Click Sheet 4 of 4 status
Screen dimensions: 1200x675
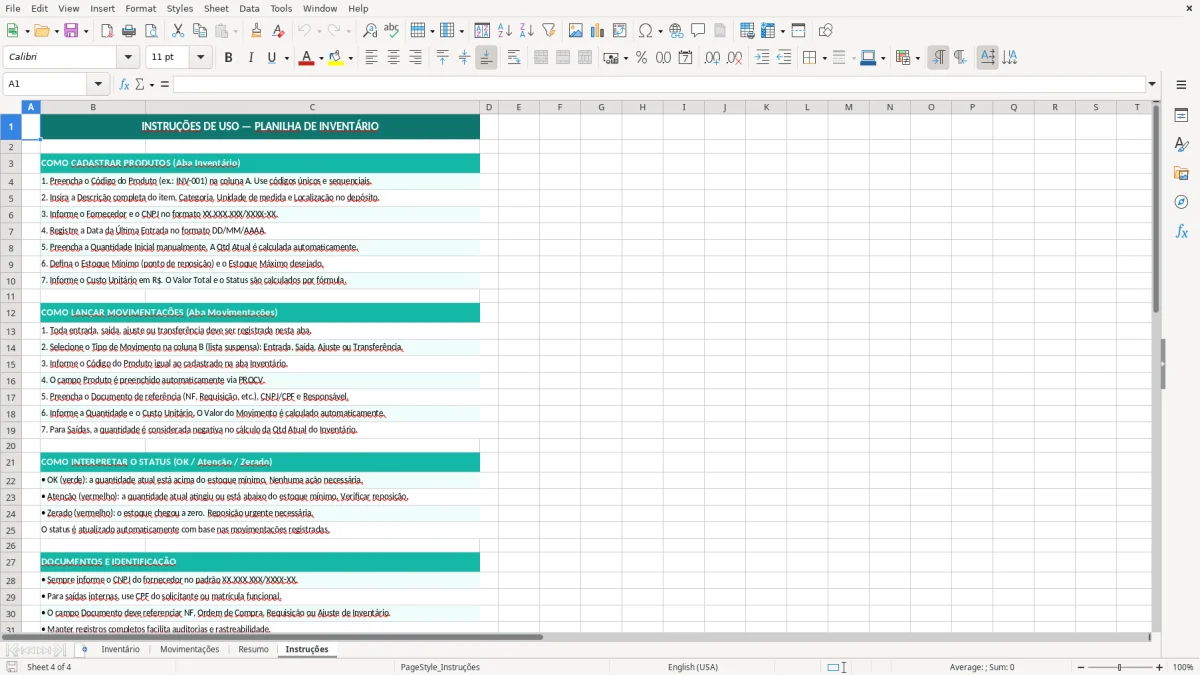tap(49, 667)
